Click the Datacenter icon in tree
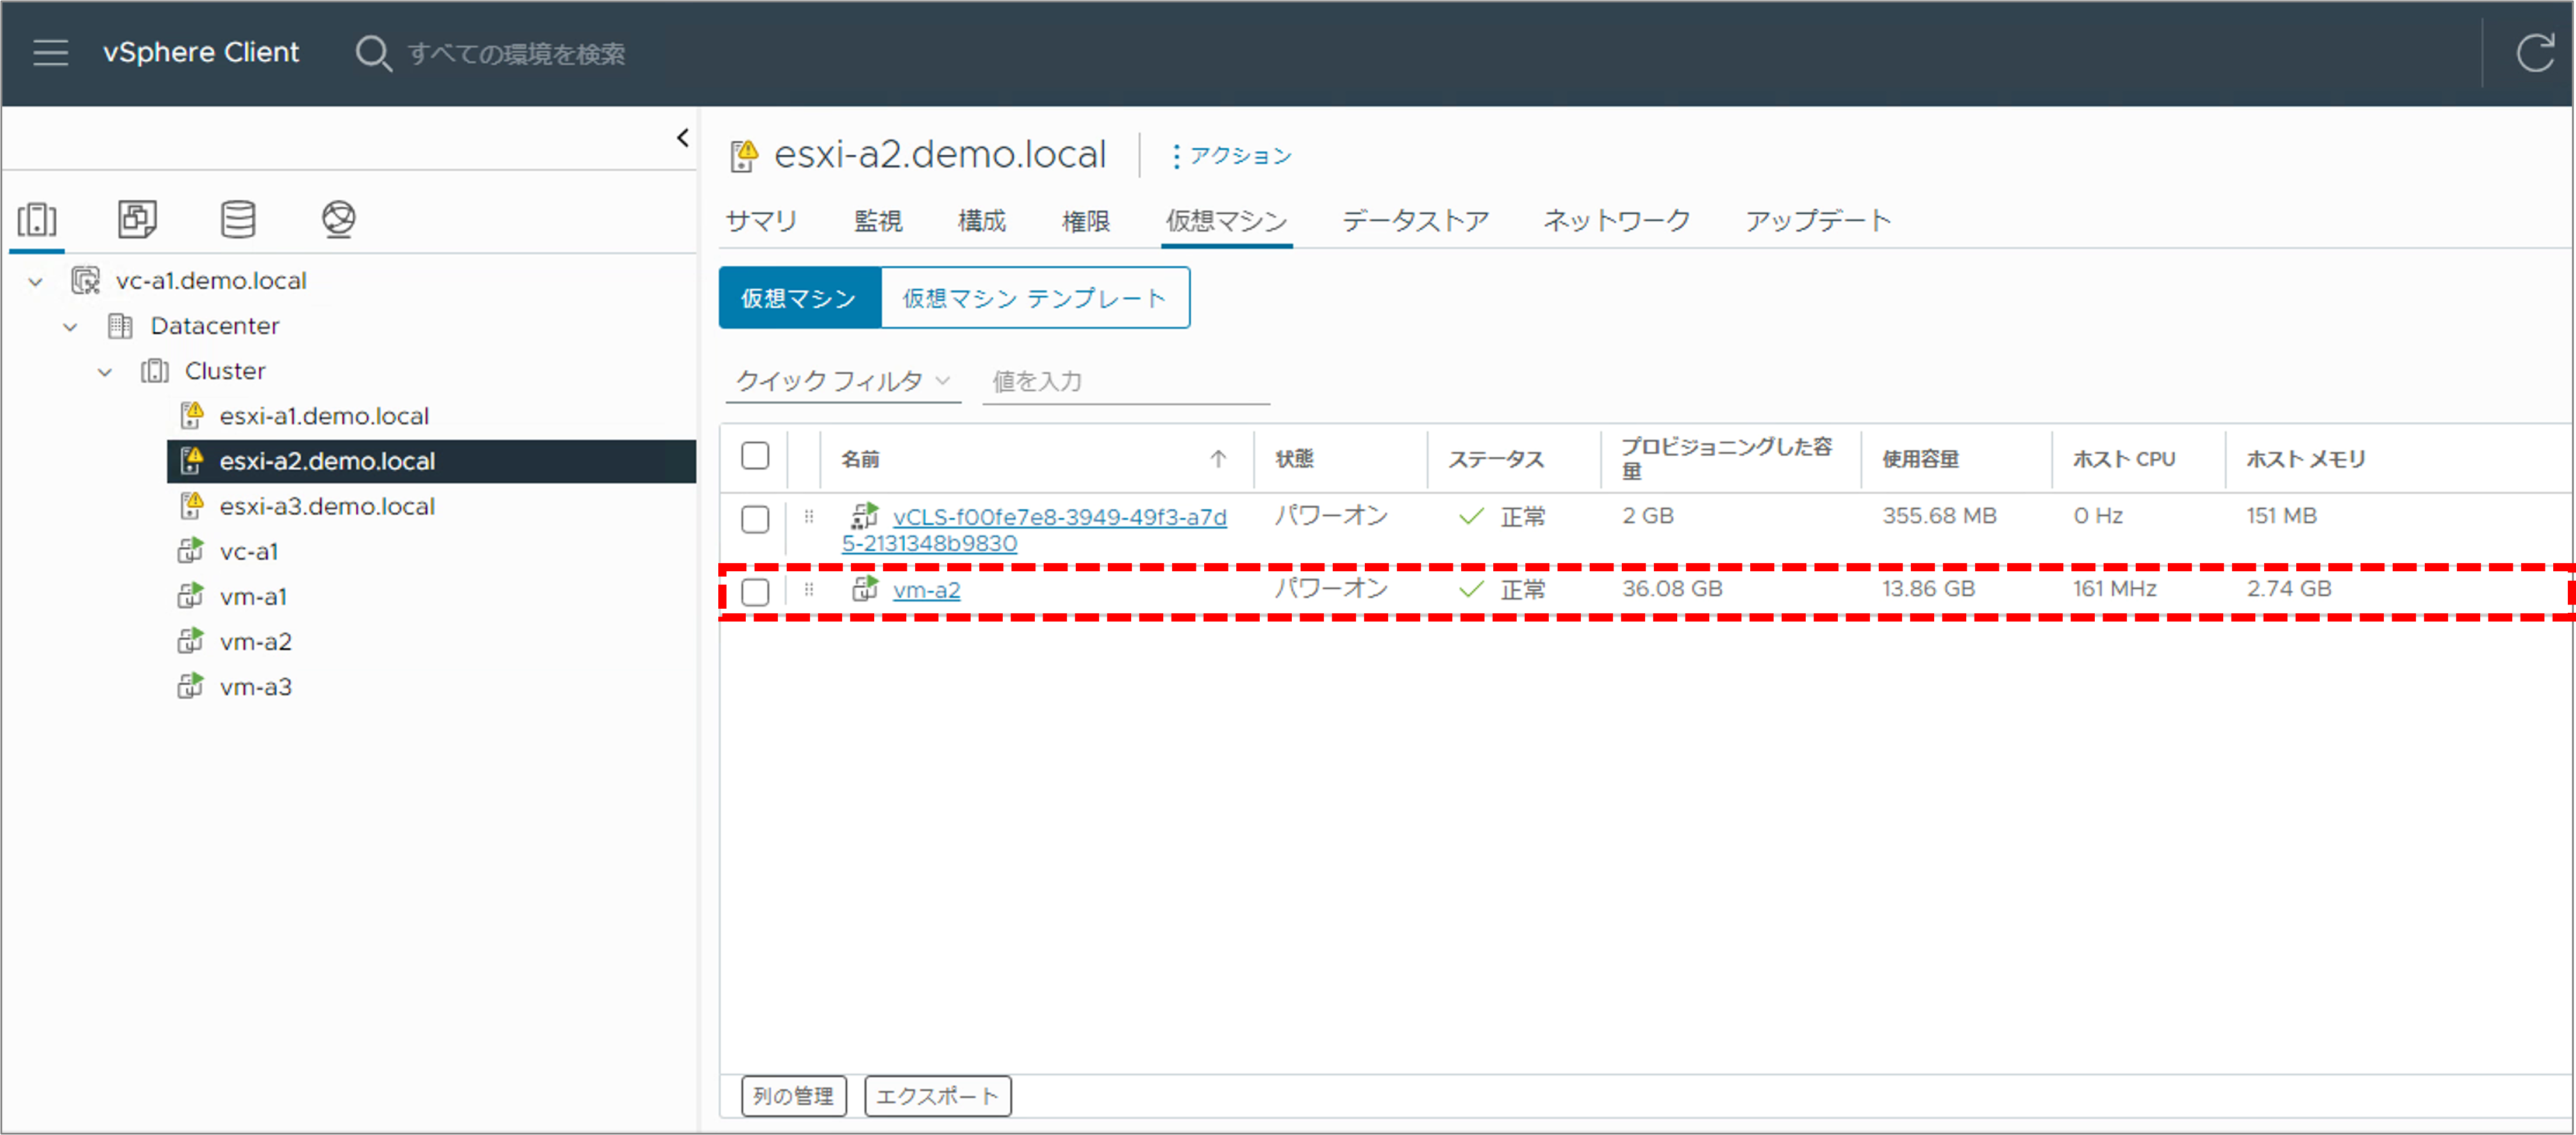Viewport: 2576px width, 1135px height. pos(120,326)
